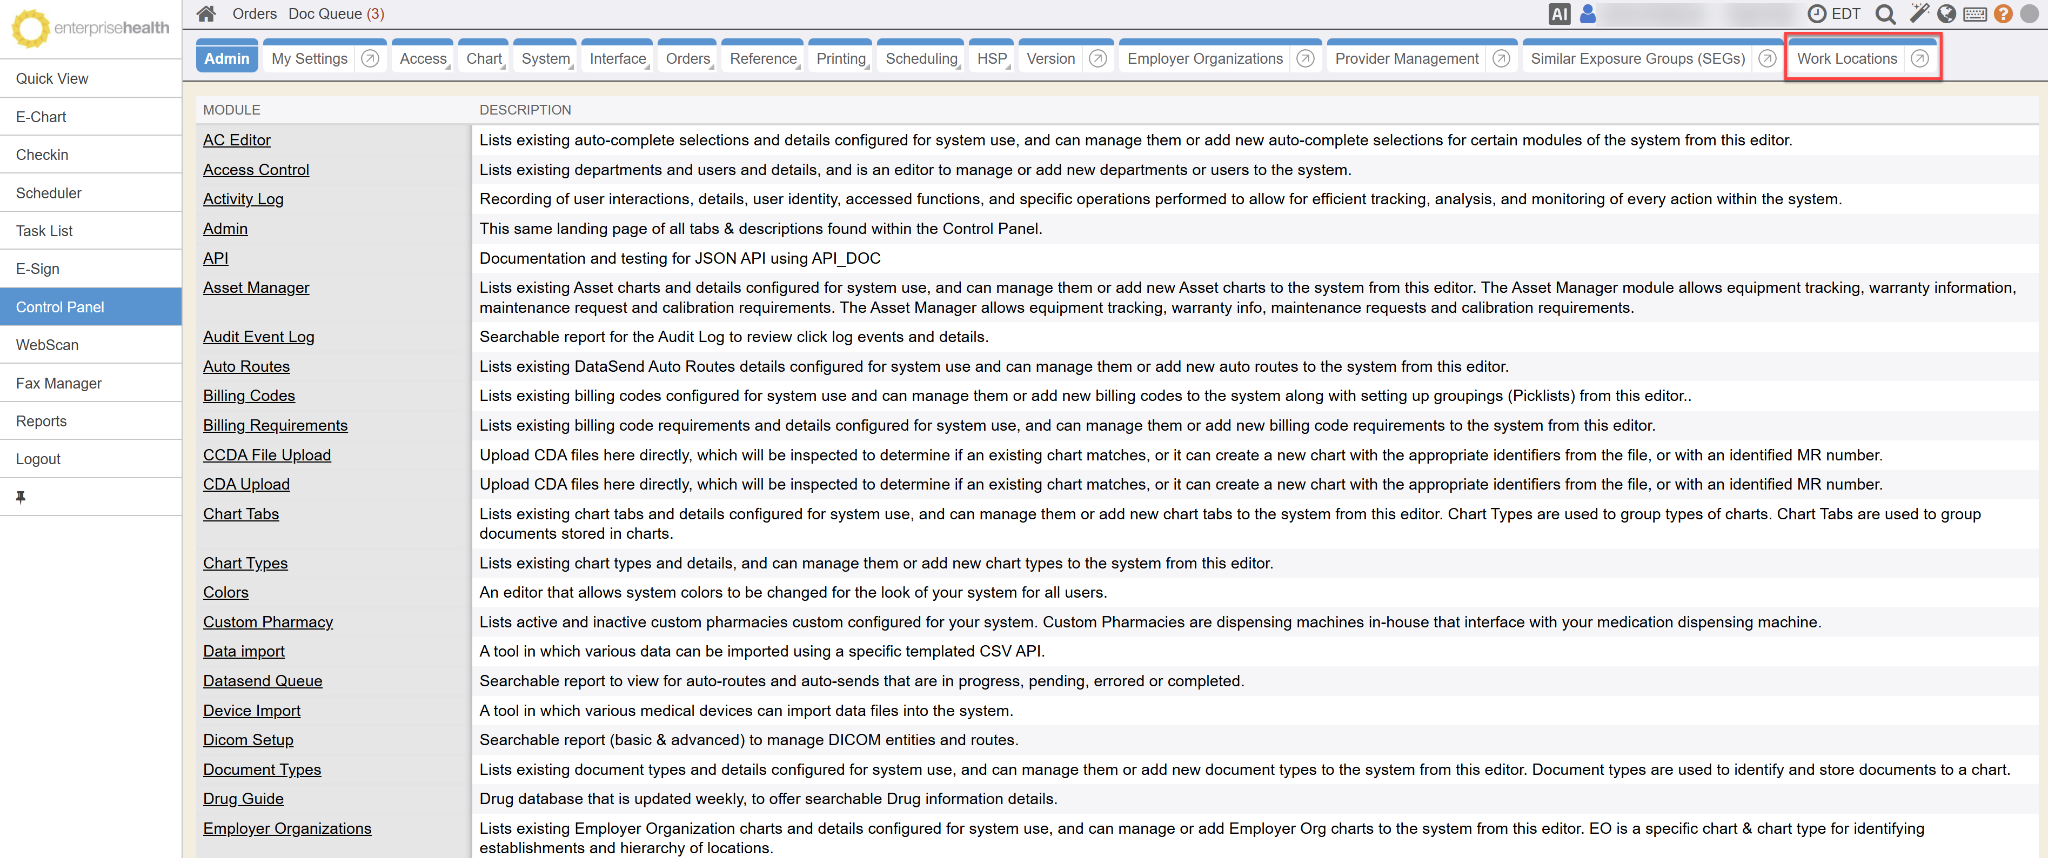Expand the Reference tab dropdown

coord(763,59)
